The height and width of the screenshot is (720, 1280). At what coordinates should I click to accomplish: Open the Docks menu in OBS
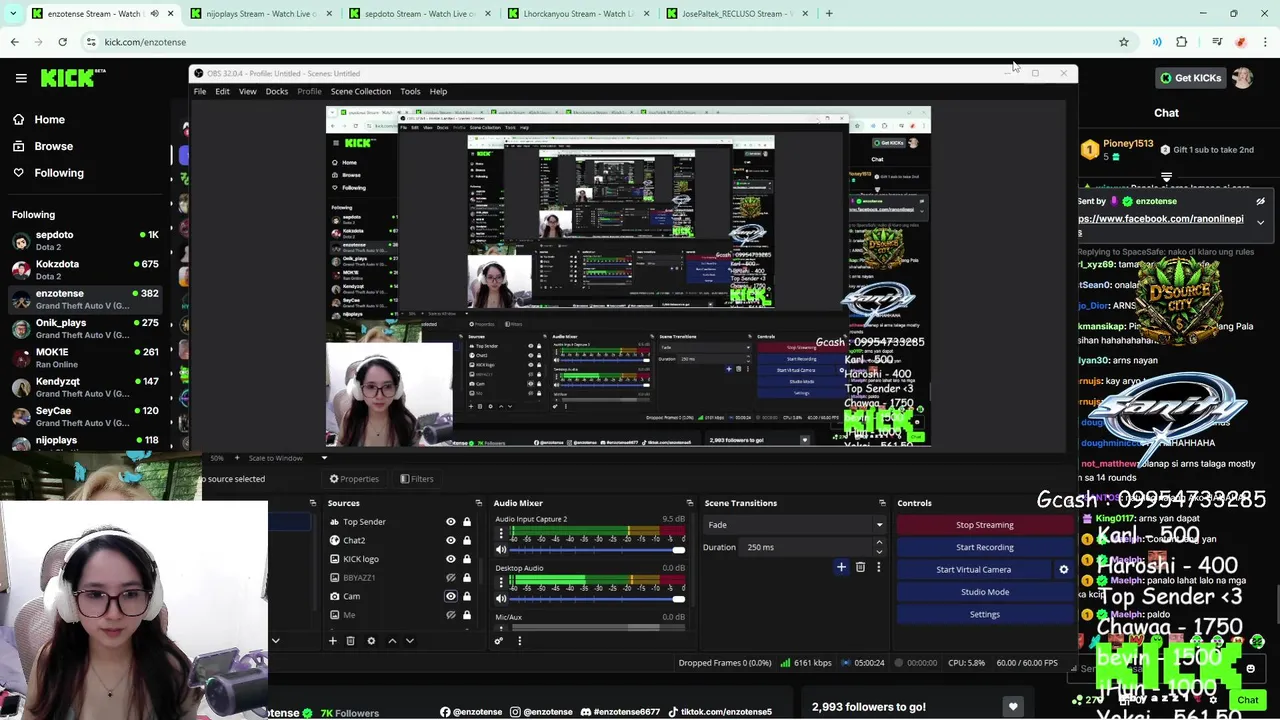(277, 91)
